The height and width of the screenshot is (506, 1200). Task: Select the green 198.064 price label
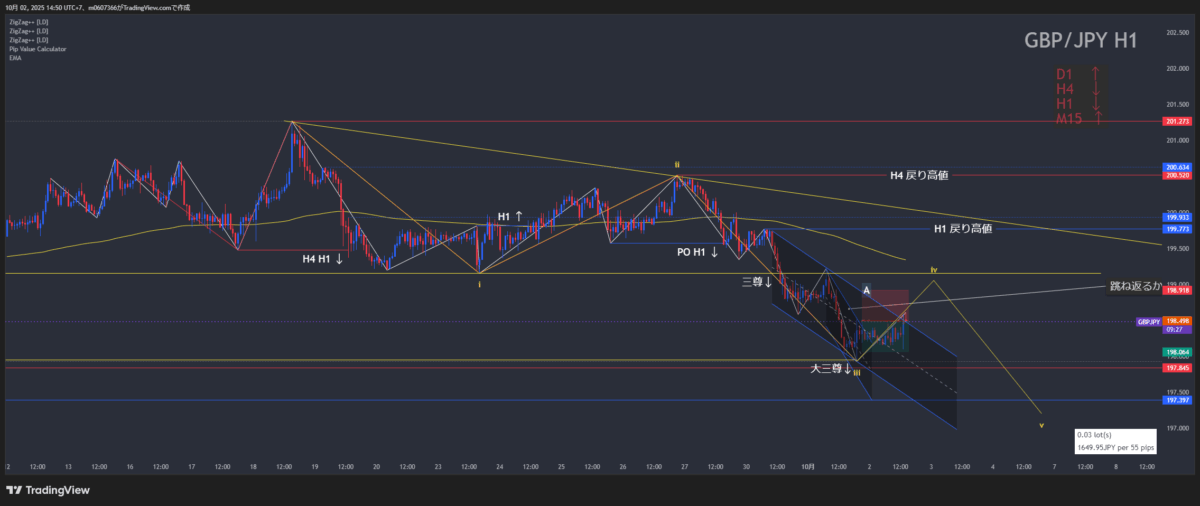(x=1176, y=353)
